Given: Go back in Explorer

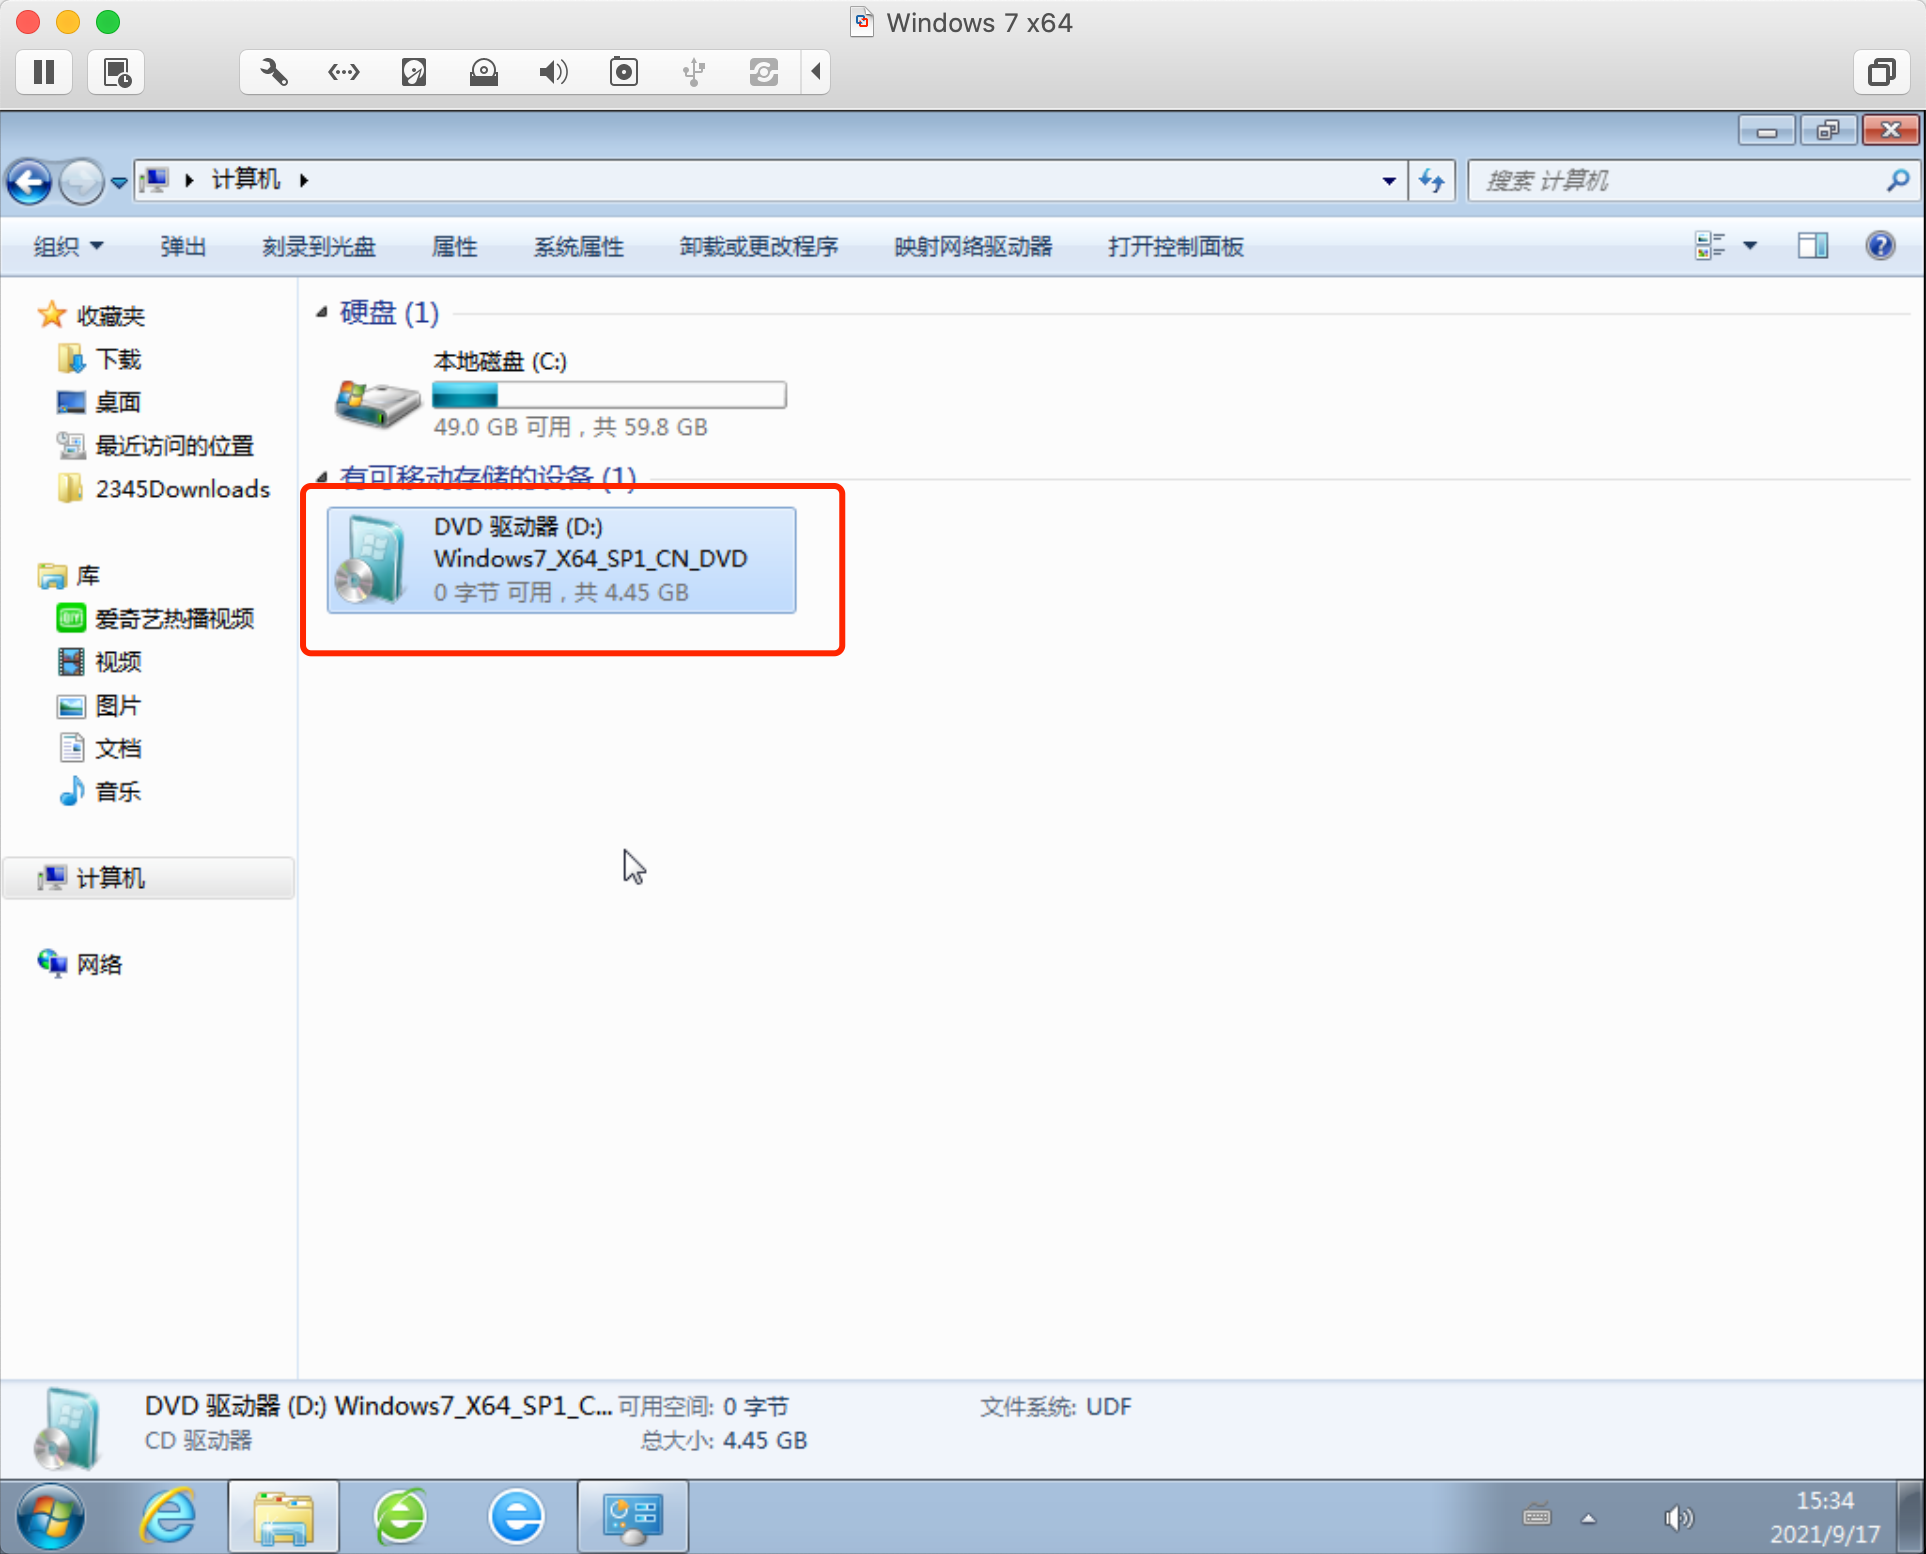Looking at the screenshot, I should coord(30,182).
